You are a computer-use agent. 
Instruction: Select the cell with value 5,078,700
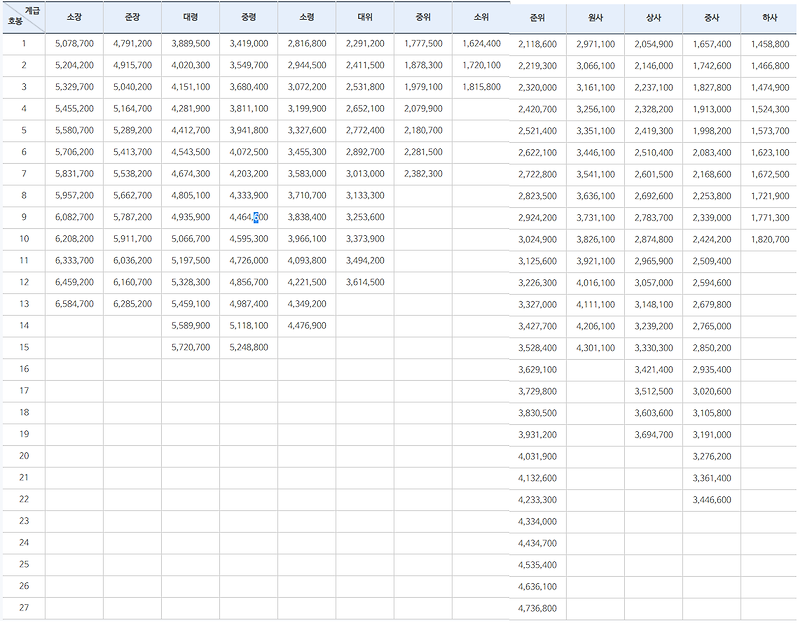[x=74, y=44]
